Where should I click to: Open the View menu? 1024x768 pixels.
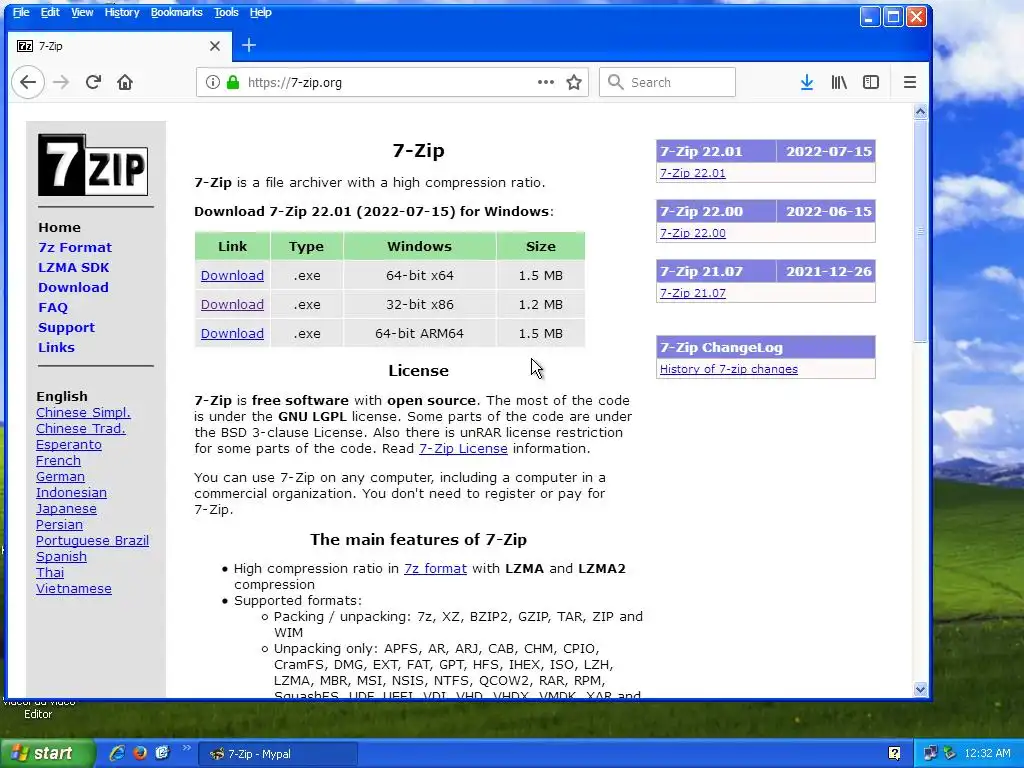pyautogui.click(x=82, y=12)
